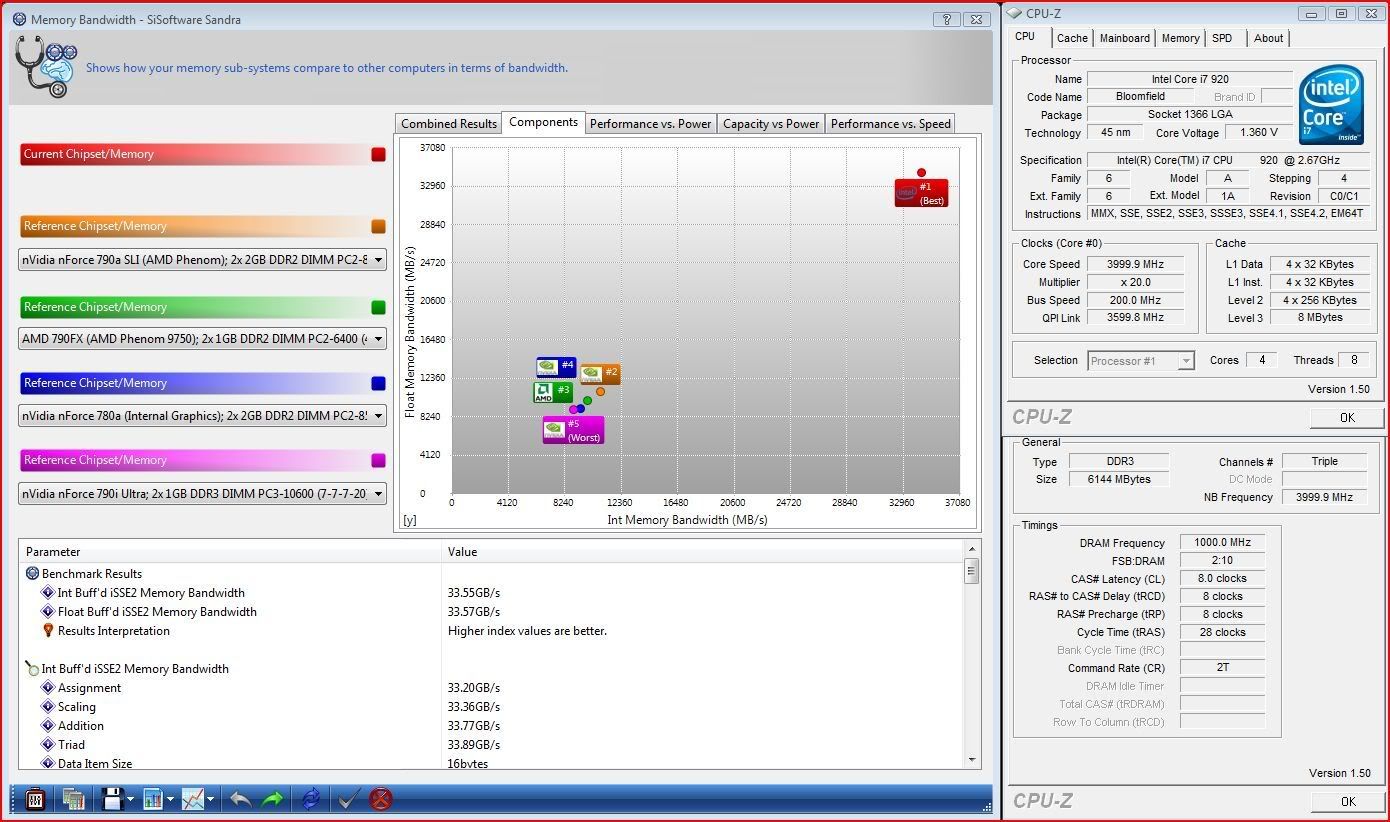Click the results list scroll-up arrow

tap(971, 549)
